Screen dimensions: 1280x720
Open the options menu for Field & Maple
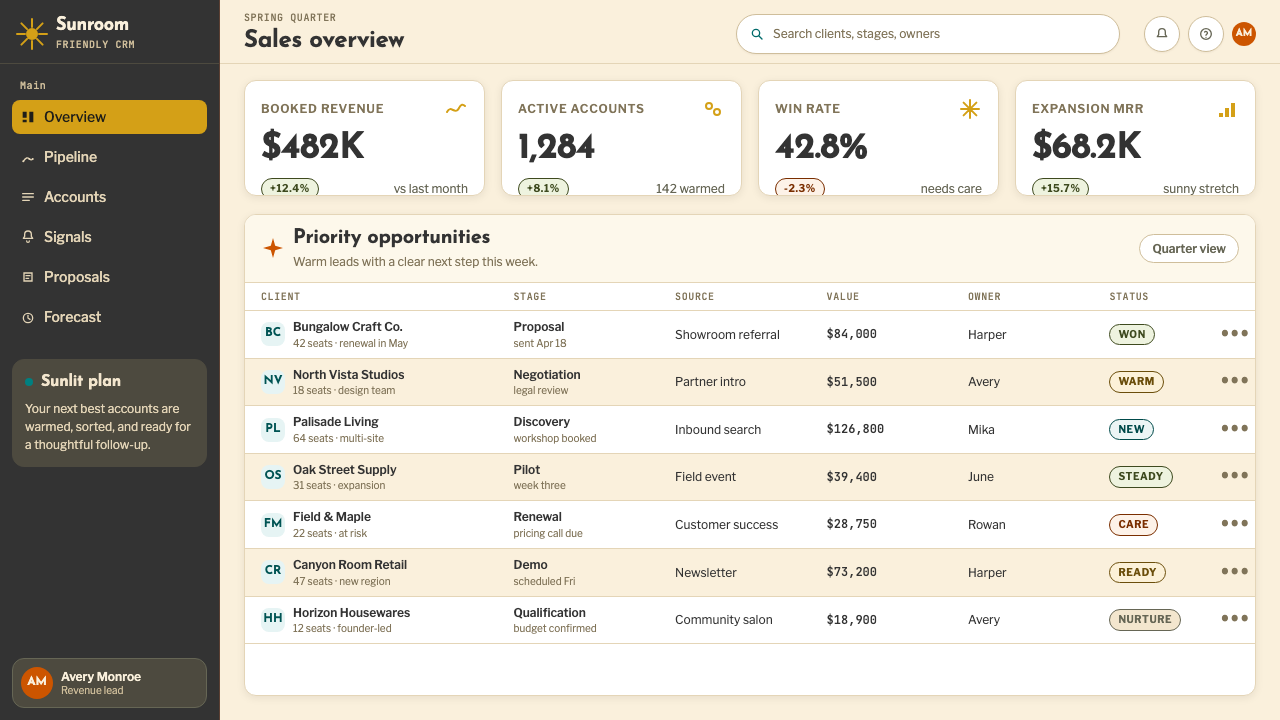coord(1235,523)
